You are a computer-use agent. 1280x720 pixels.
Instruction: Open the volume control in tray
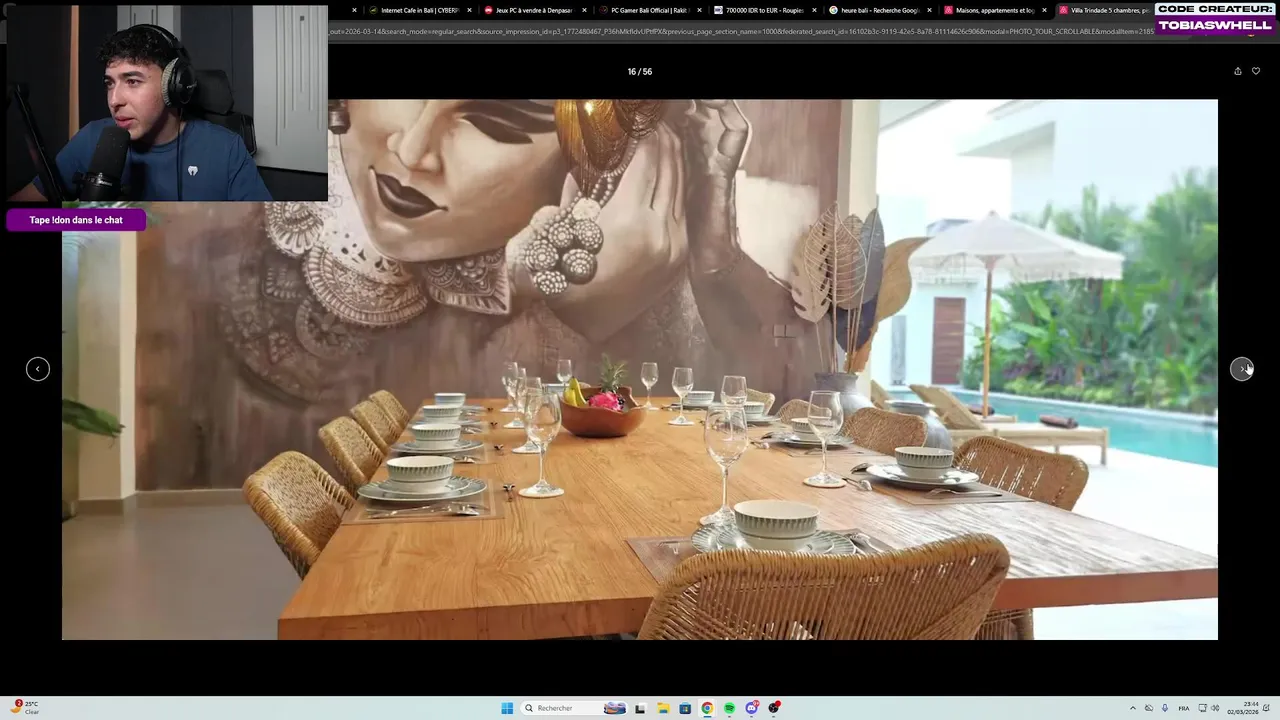pyautogui.click(x=1215, y=708)
